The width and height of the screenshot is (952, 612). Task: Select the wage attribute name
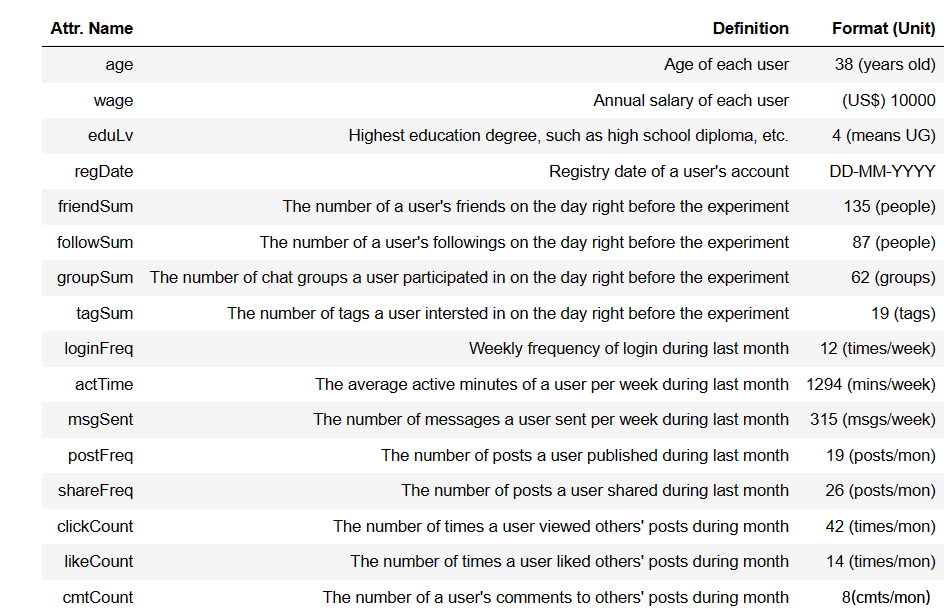[114, 101]
